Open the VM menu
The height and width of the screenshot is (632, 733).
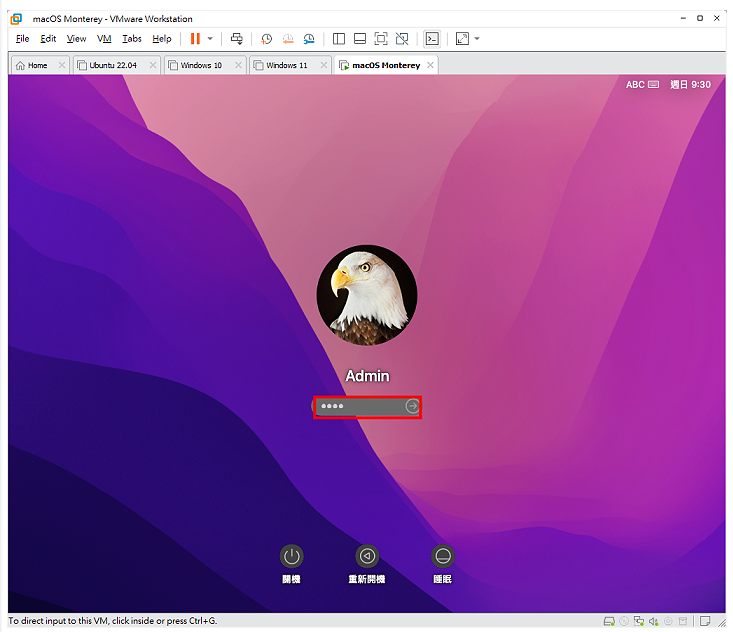104,39
